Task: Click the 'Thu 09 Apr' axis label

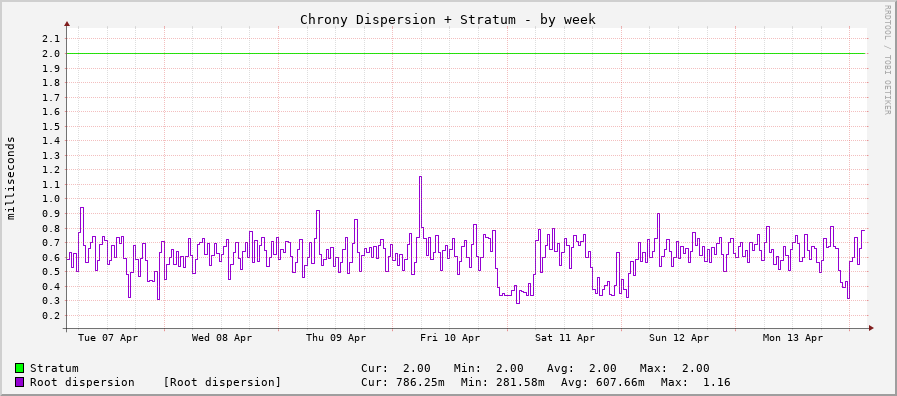Action: tap(336, 338)
